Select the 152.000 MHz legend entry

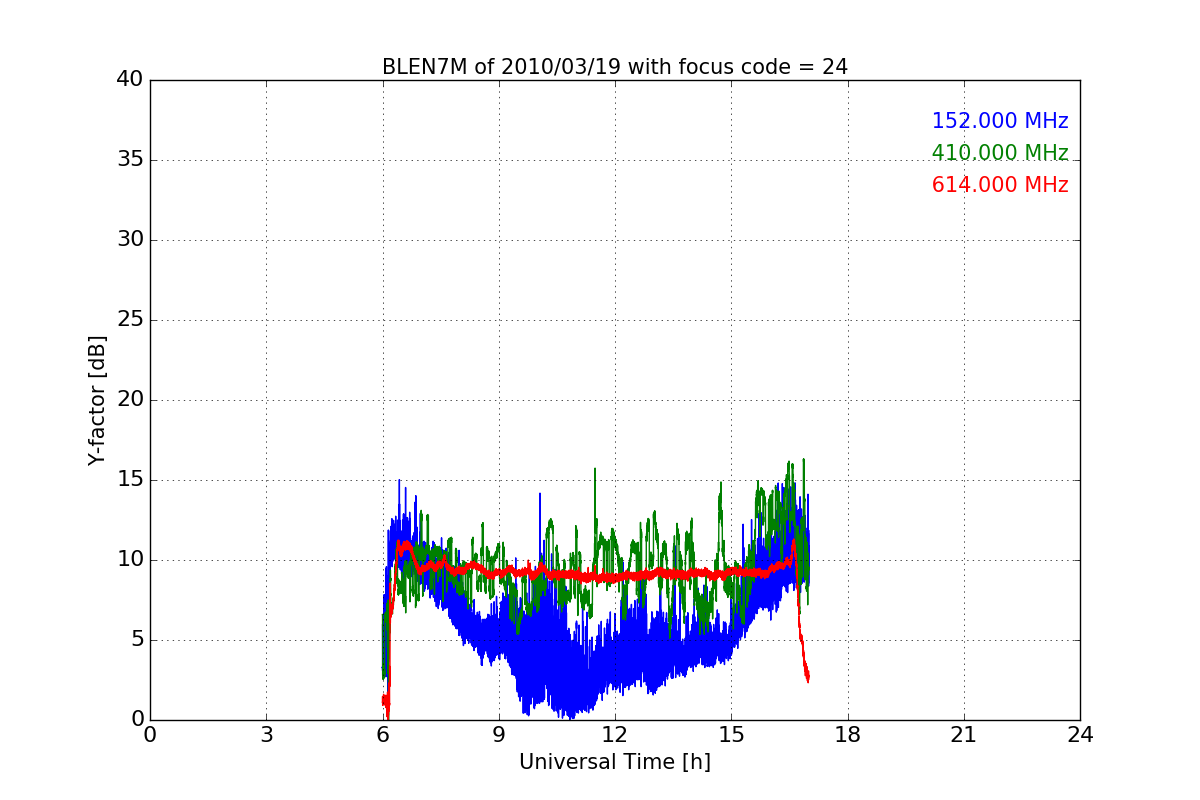point(999,121)
